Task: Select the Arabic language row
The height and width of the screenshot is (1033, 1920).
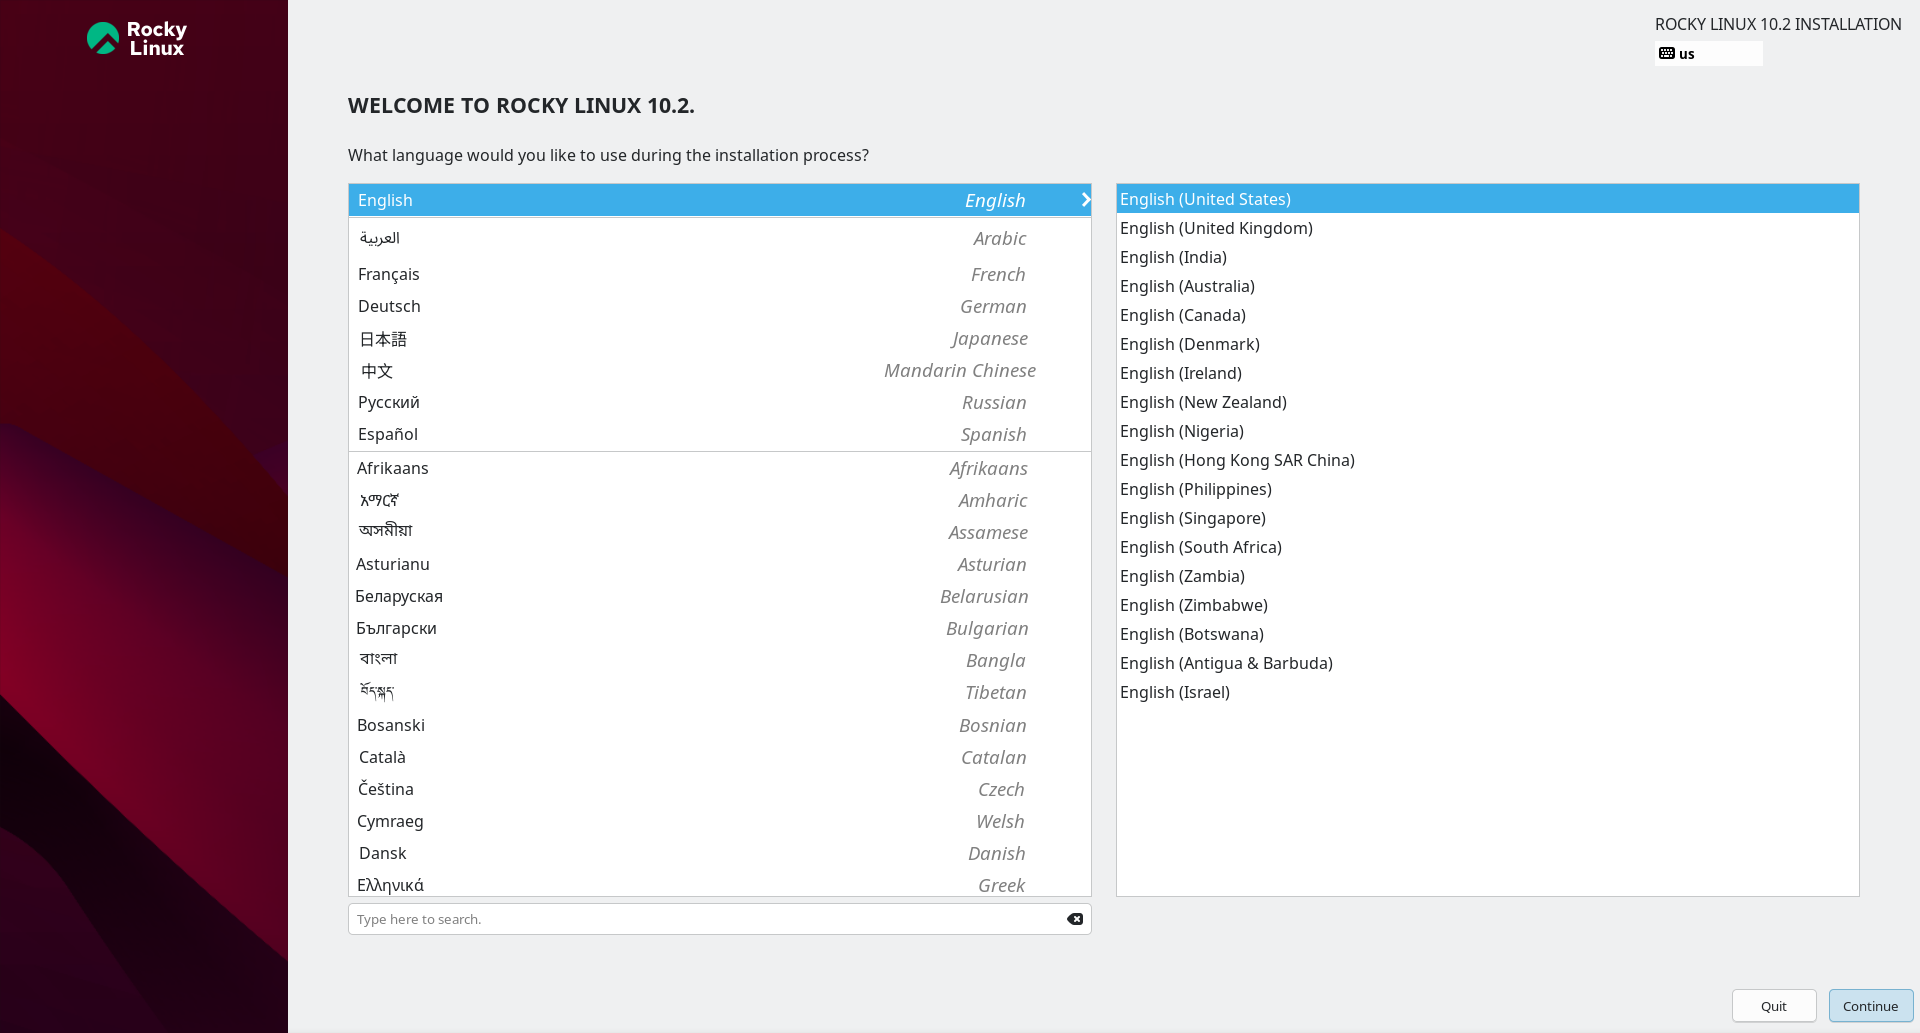Action: pyautogui.click(x=720, y=238)
